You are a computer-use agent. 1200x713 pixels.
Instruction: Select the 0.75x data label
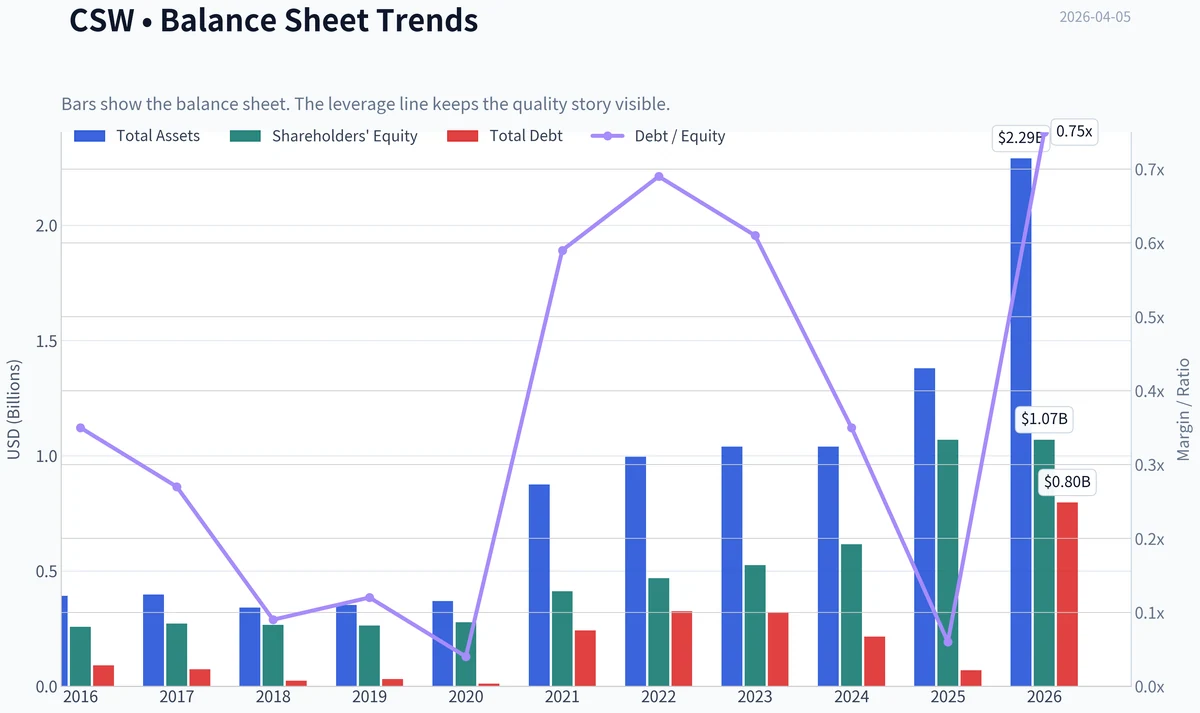[1075, 131]
